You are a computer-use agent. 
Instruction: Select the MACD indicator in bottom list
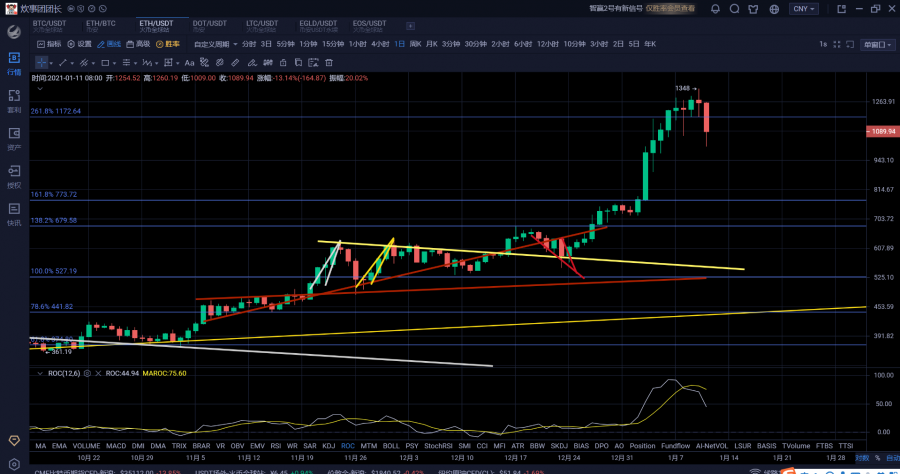point(117,445)
